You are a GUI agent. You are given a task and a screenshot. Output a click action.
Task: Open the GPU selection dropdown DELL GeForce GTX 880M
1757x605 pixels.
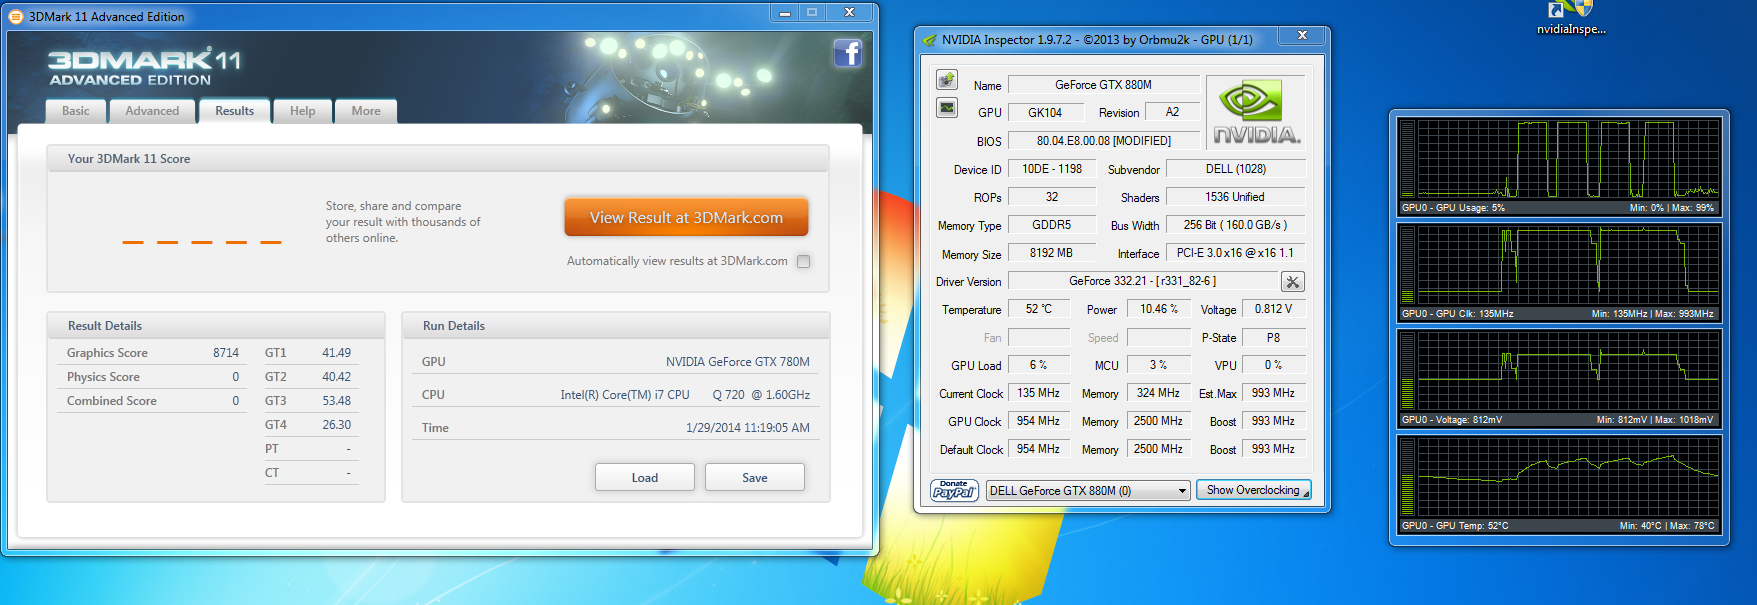pos(1088,490)
